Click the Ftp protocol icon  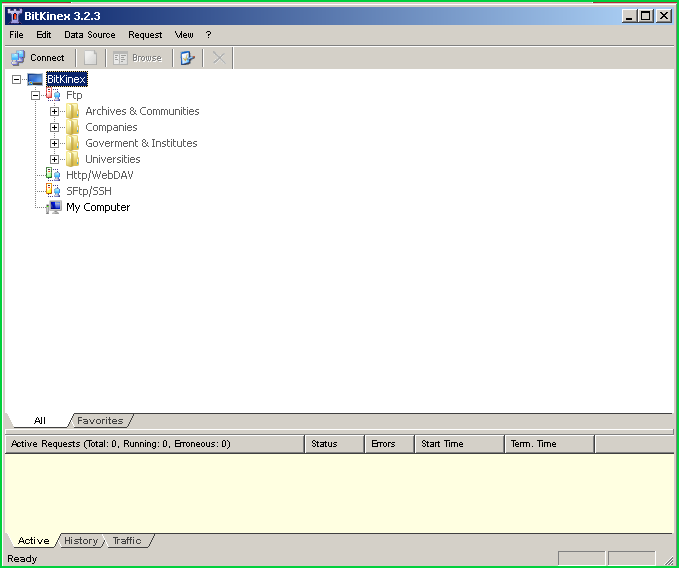[53, 94]
